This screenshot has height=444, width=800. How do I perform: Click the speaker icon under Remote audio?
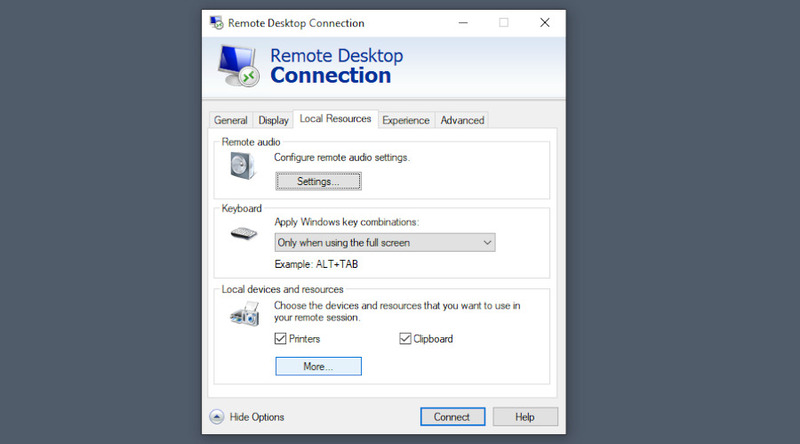(x=242, y=165)
